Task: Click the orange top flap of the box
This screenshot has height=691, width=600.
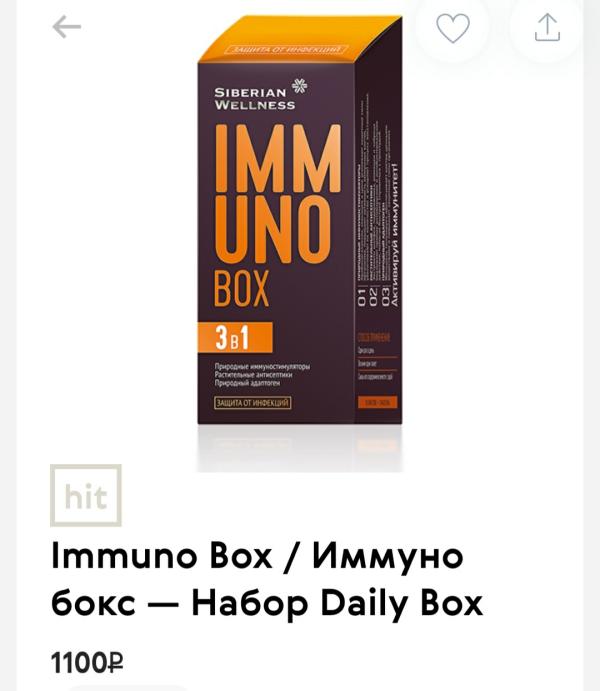Action: (300, 39)
